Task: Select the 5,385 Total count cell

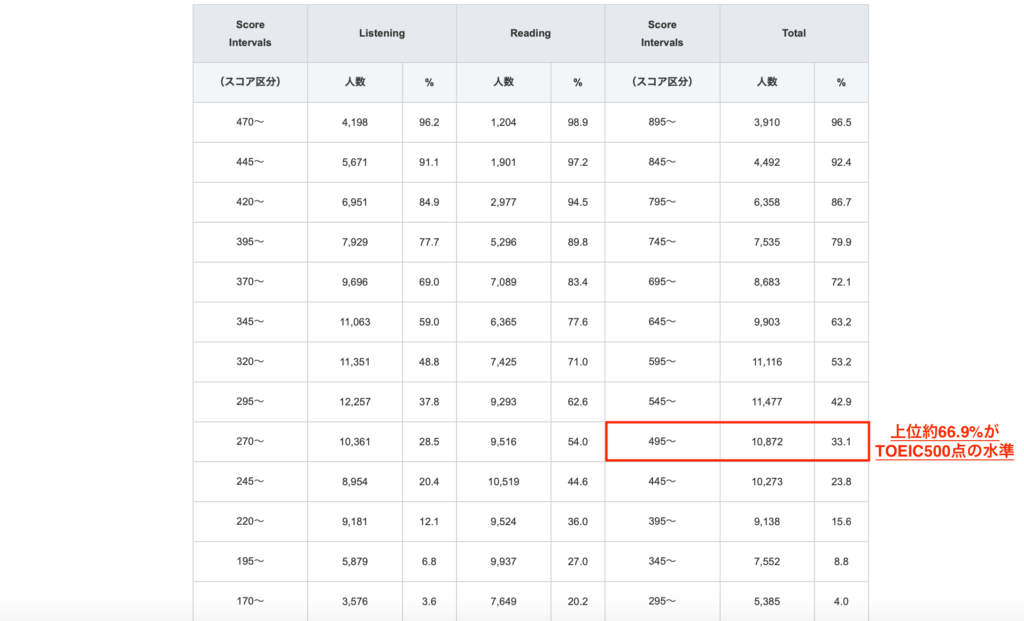Action: [x=767, y=601]
